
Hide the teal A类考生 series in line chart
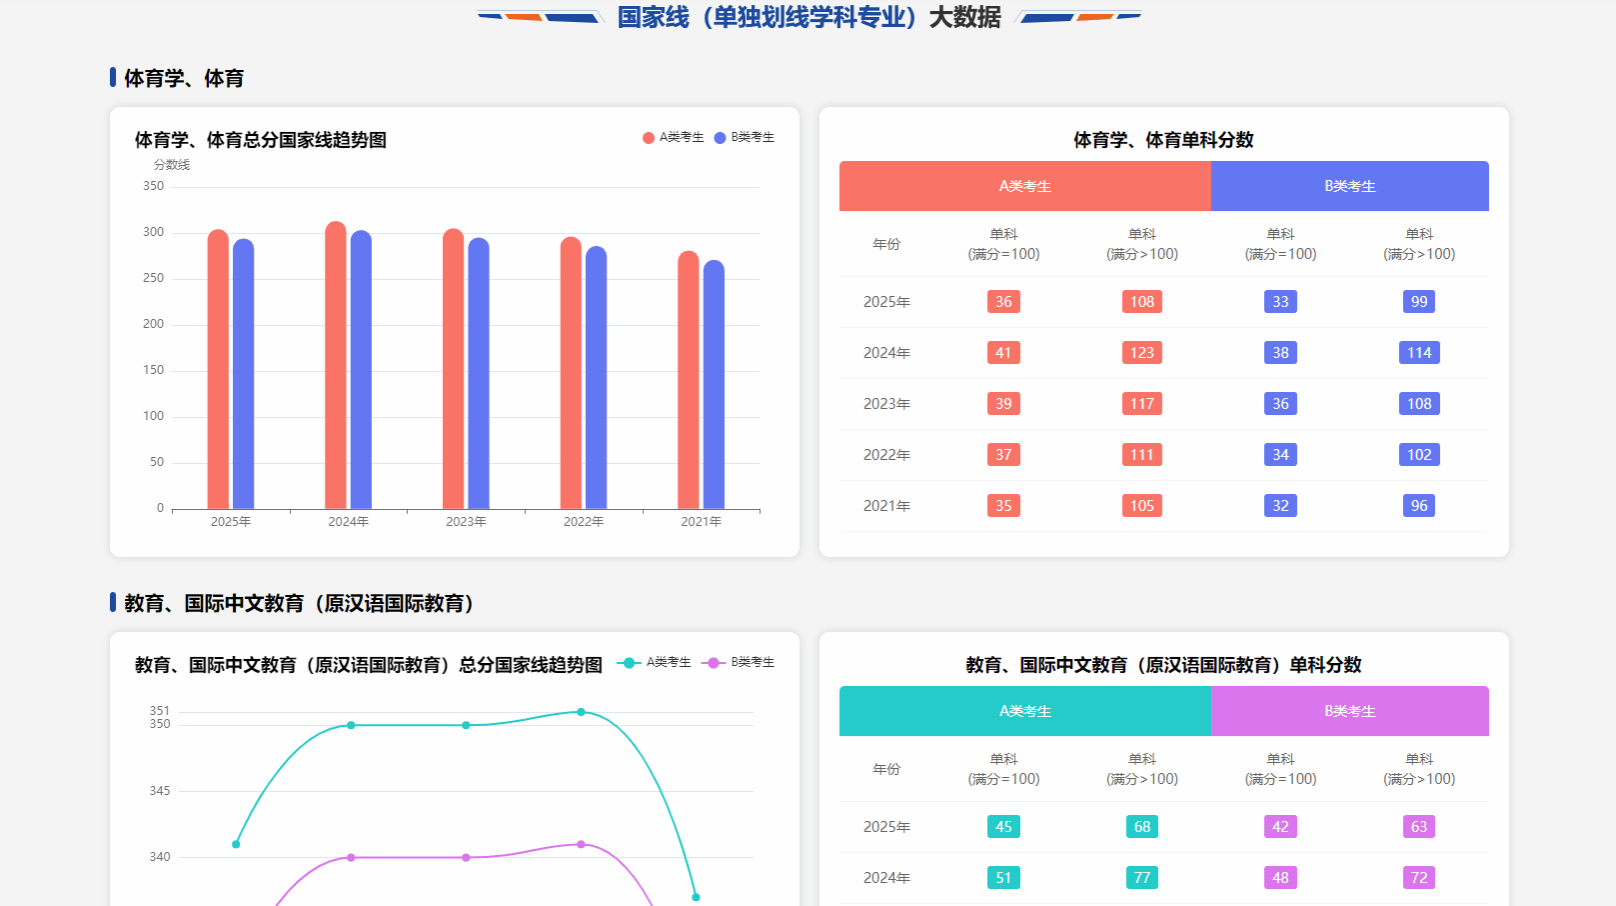pyautogui.click(x=655, y=662)
